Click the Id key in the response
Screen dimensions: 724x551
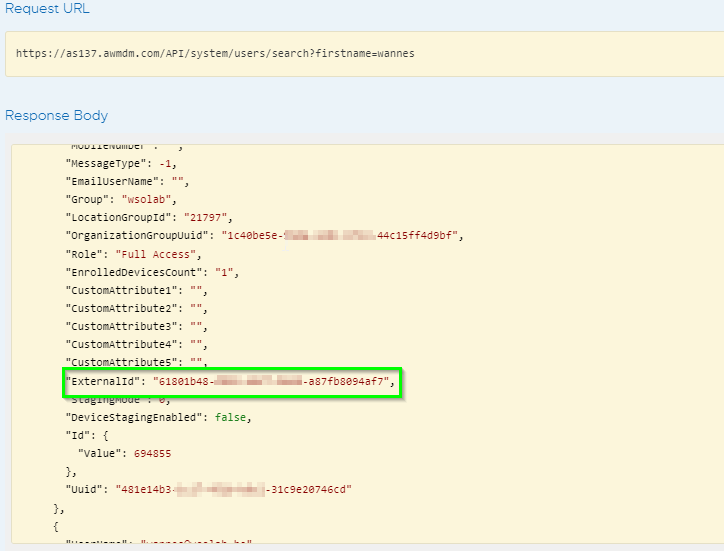(77, 435)
